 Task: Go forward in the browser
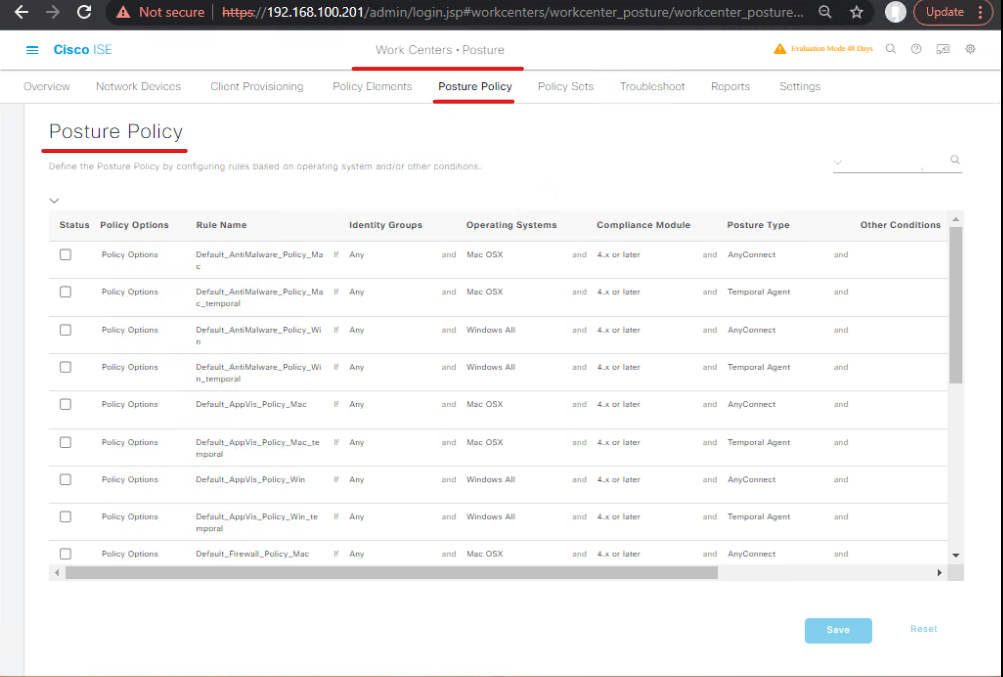point(52,12)
